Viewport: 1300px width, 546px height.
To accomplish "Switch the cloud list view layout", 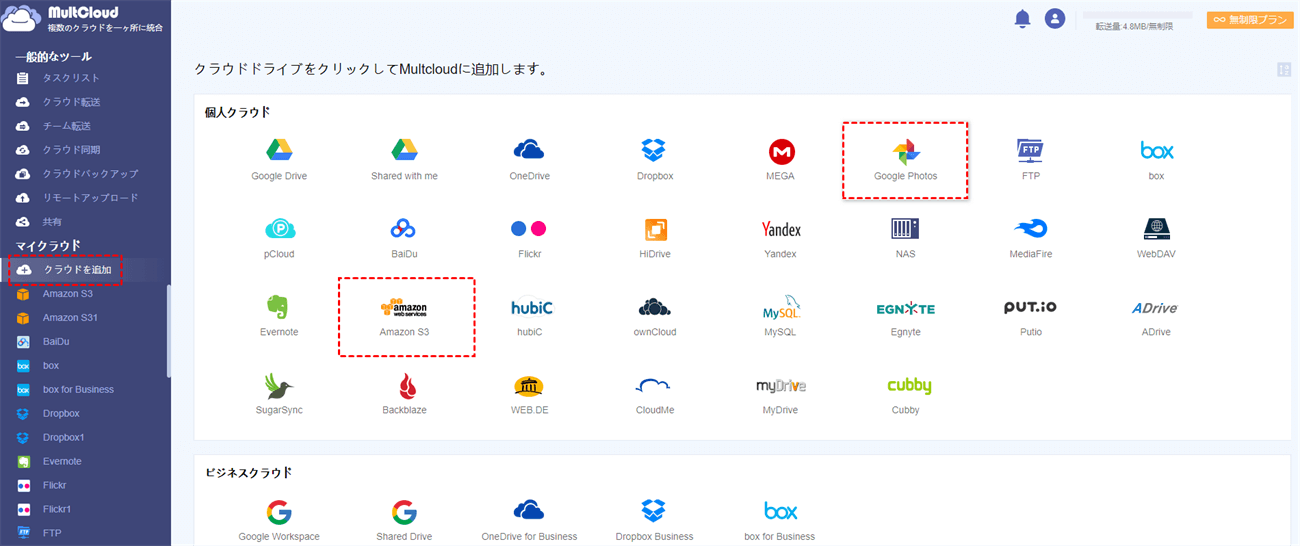I will [1284, 70].
